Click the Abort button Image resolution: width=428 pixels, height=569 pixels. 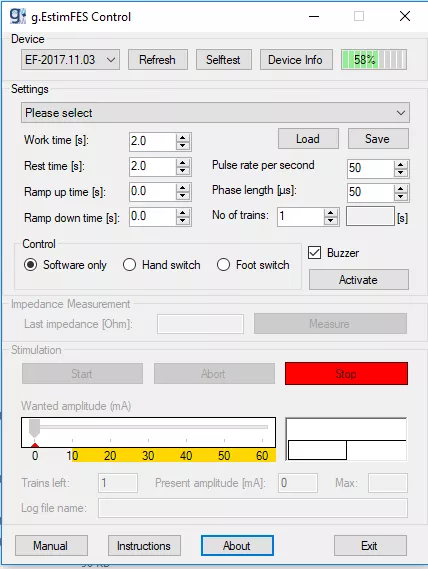pyautogui.click(x=214, y=374)
